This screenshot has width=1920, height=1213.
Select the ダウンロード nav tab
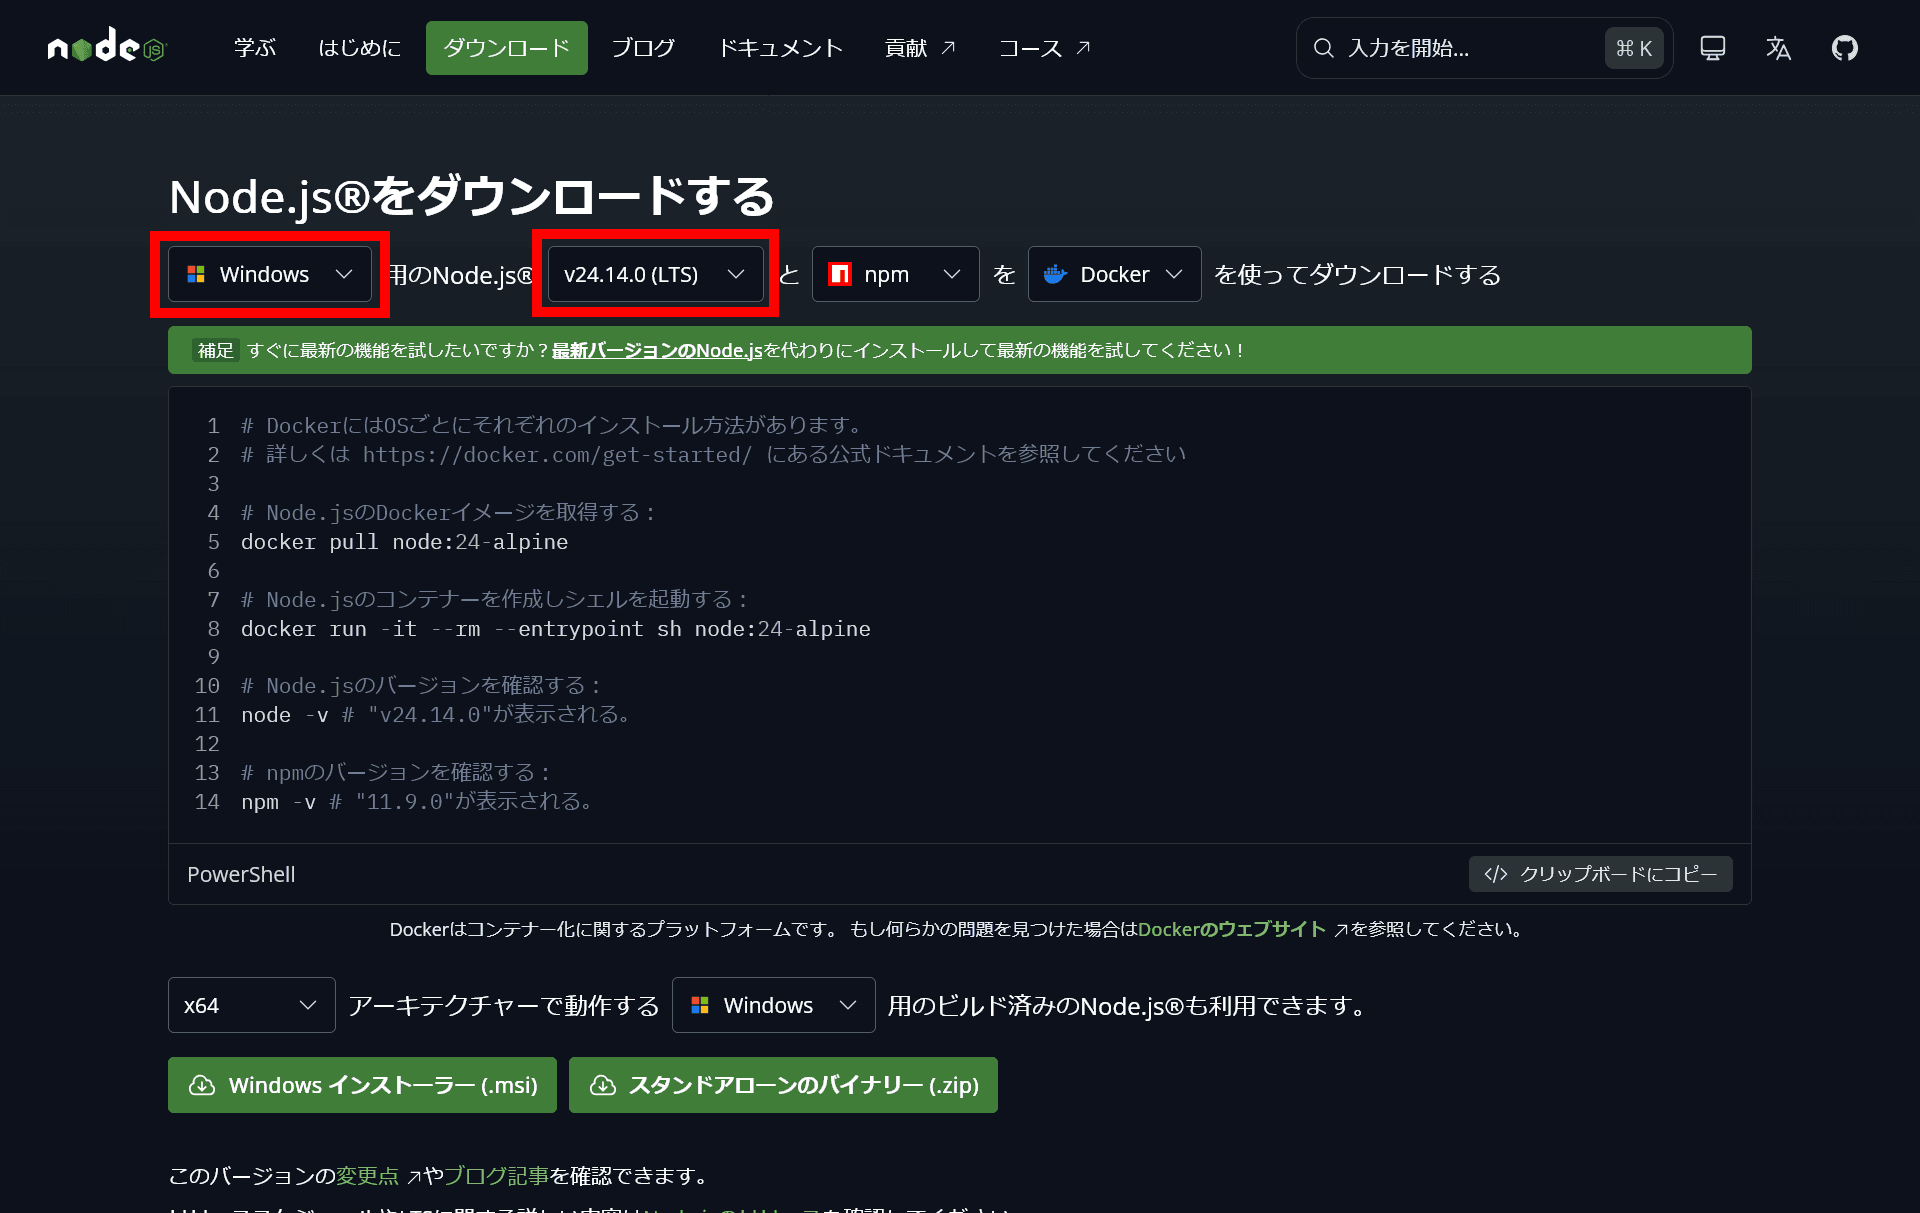pos(507,48)
